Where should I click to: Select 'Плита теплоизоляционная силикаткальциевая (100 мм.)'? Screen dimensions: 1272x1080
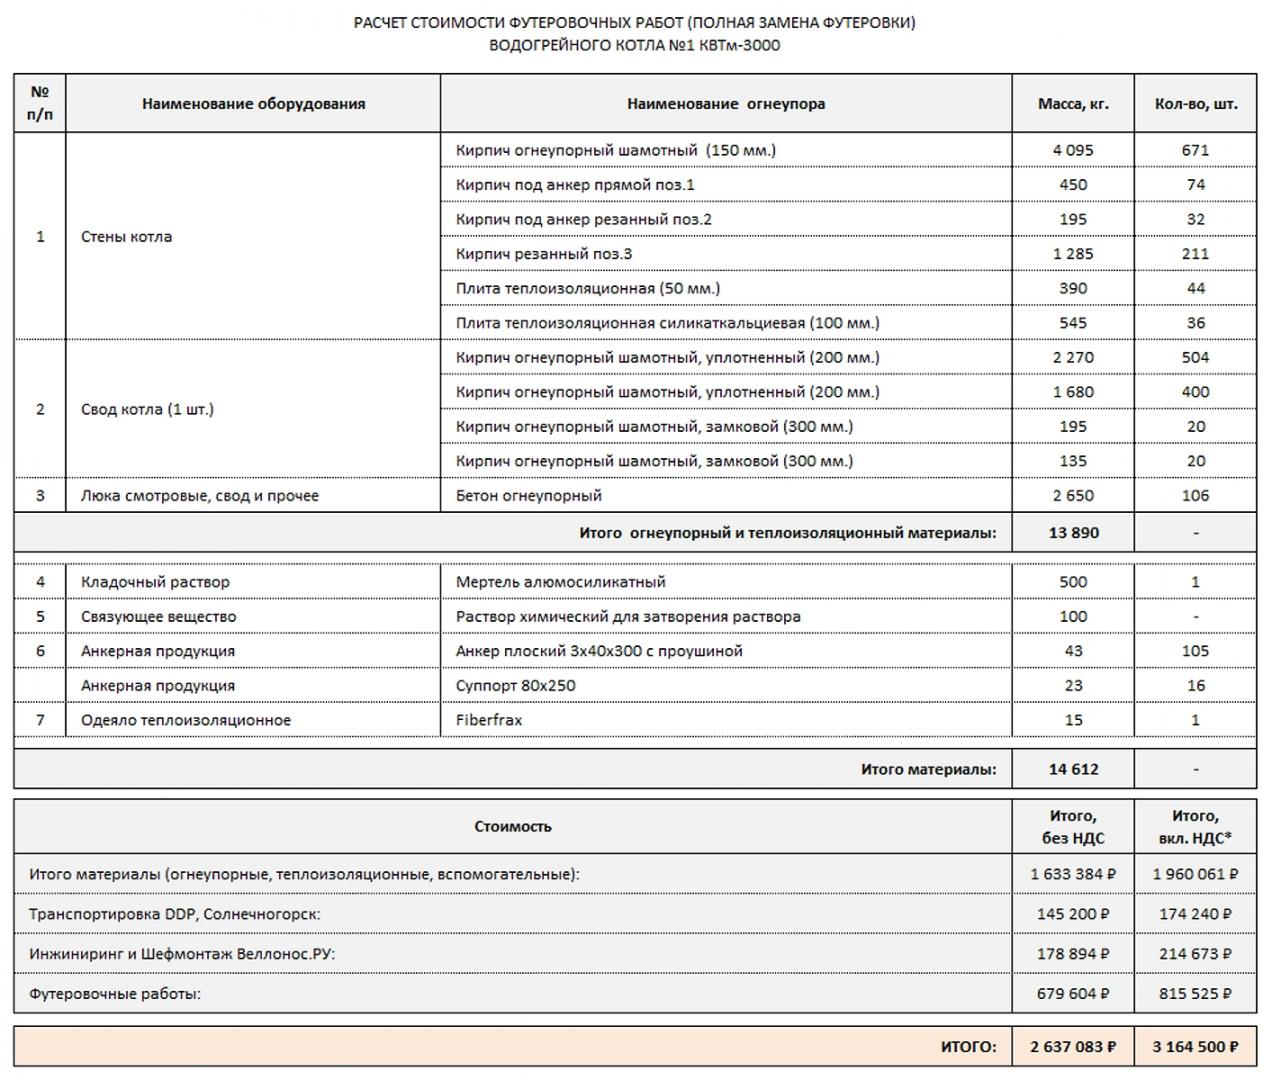pyautogui.click(x=668, y=323)
